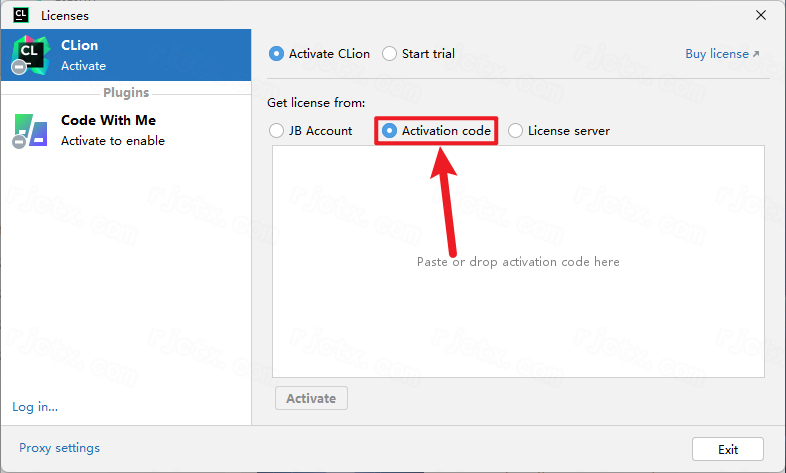Open Proxy settings
Screen dimensions: 786x473
(59, 447)
